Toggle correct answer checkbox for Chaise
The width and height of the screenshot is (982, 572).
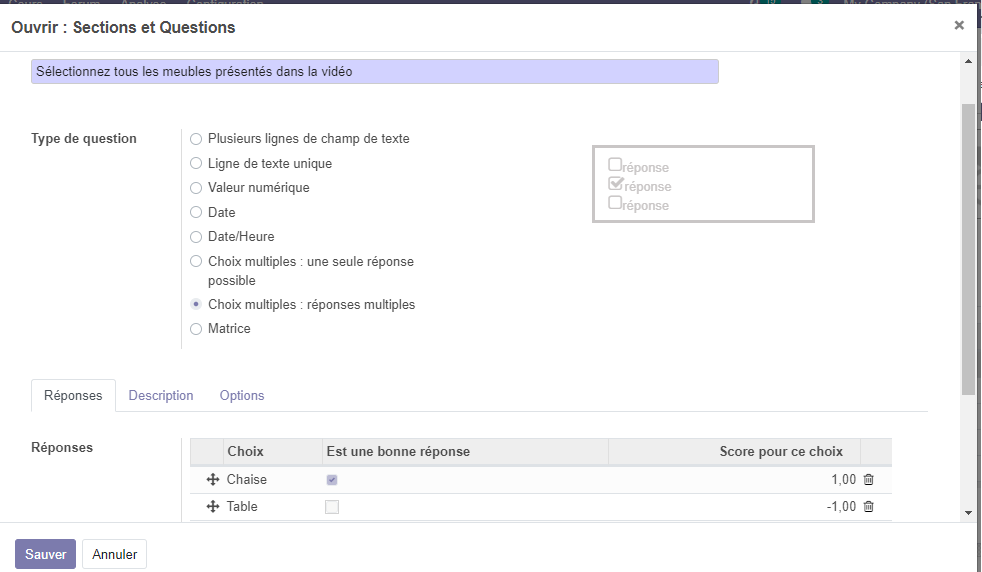click(x=332, y=480)
